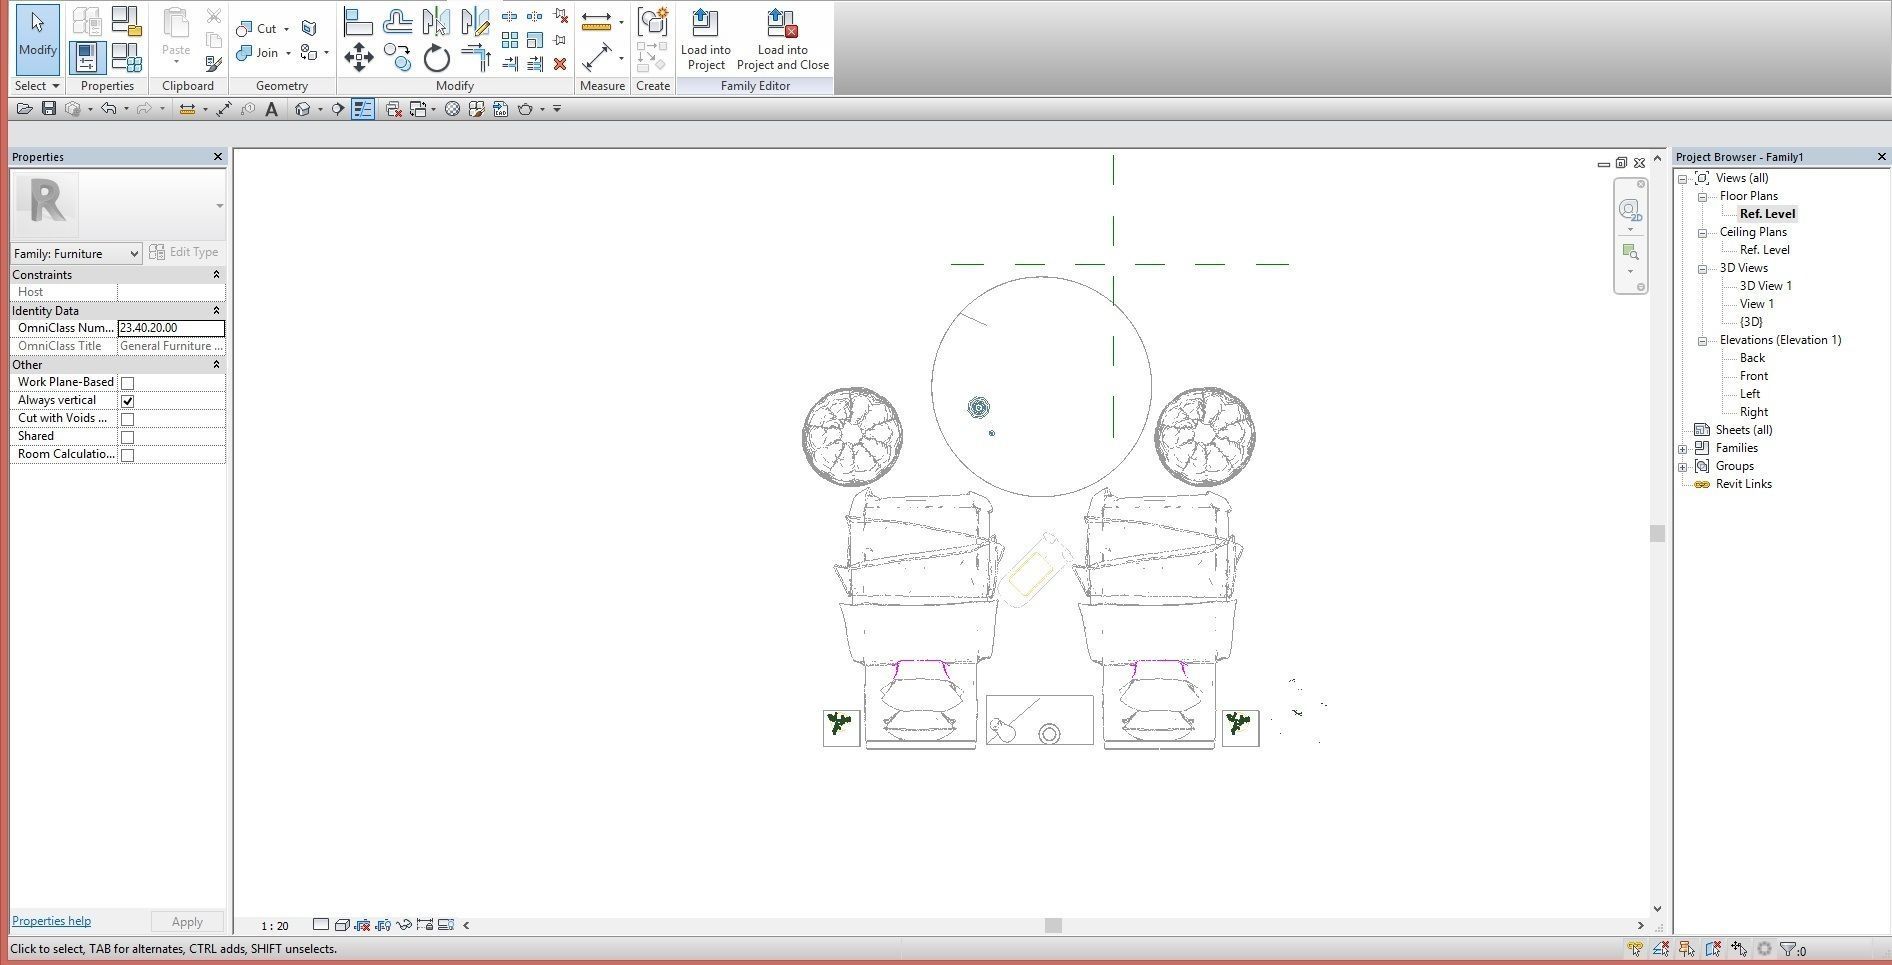Viewport: 1892px width, 965px height.
Task: Close the Properties palette
Action: (x=218, y=157)
